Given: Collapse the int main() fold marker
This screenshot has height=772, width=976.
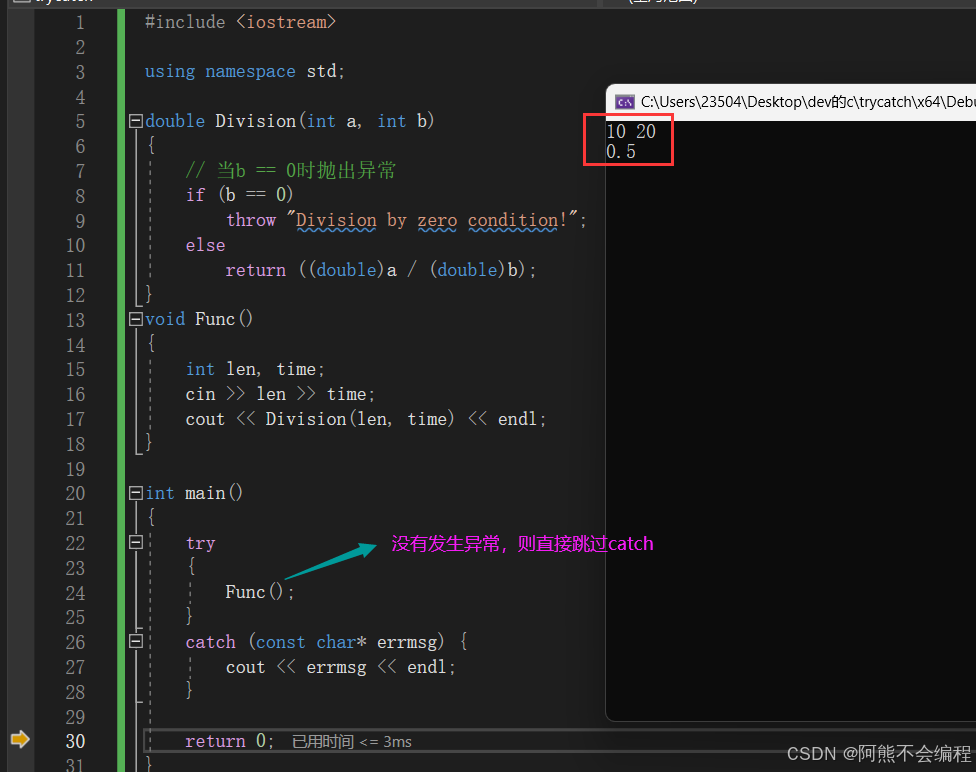Looking at the screenshot, I should click(x=136, y=493).
